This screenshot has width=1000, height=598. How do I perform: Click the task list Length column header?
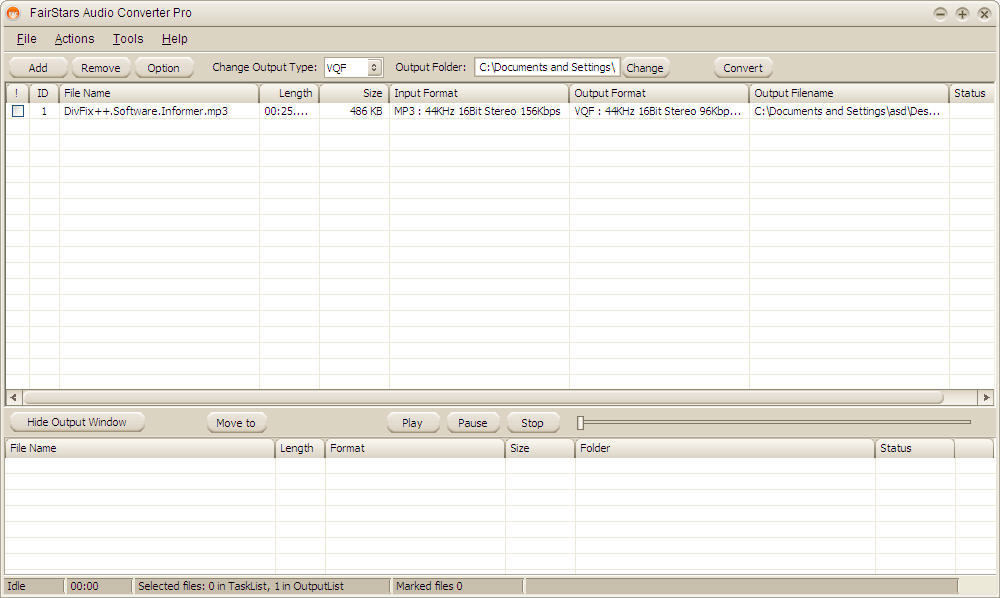coord(289,93)
